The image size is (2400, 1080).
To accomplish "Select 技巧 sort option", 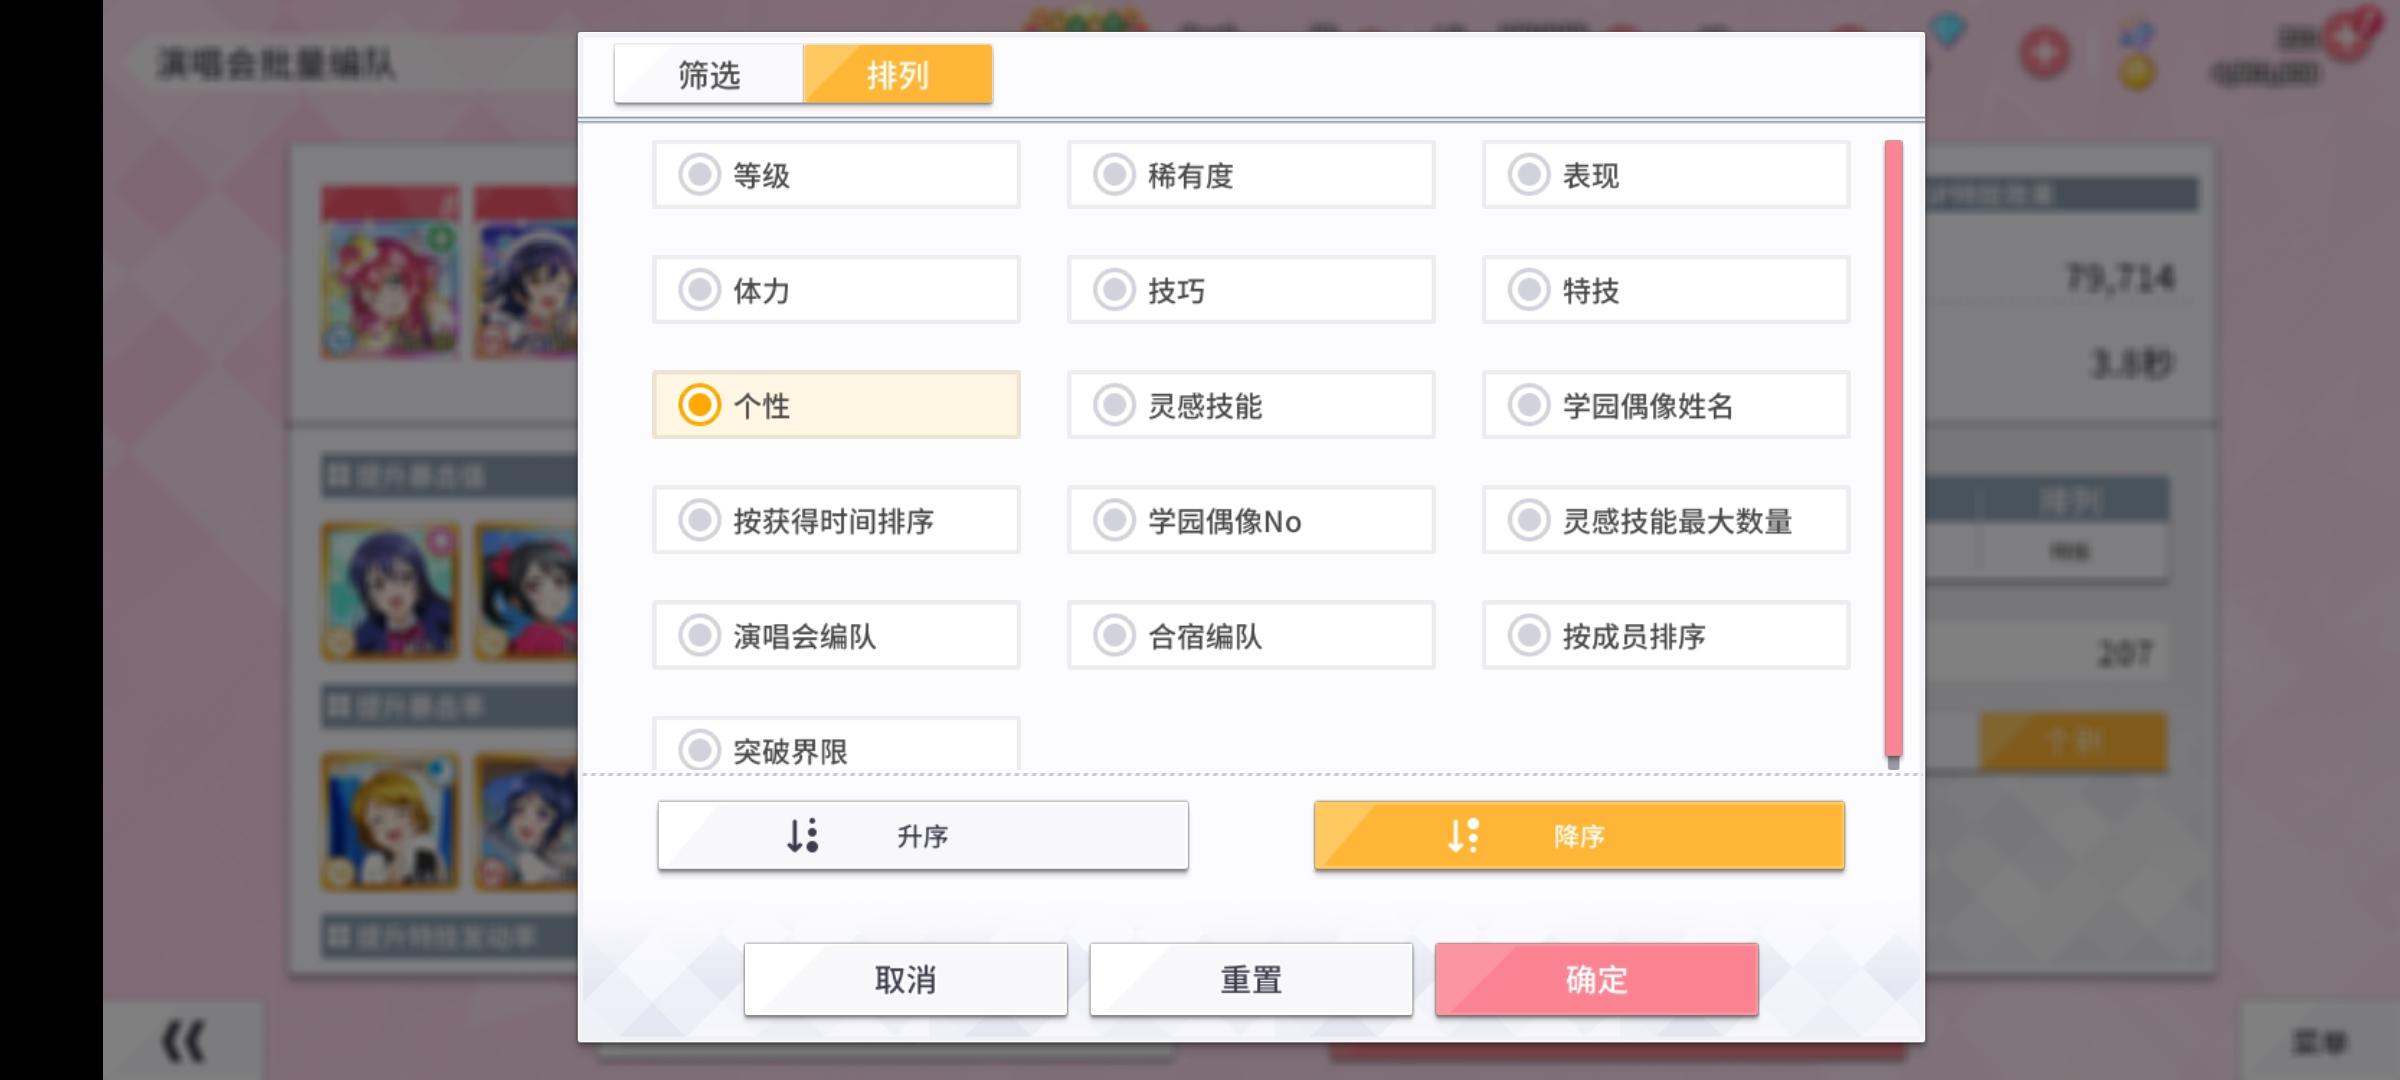I will pos(1251,290).
